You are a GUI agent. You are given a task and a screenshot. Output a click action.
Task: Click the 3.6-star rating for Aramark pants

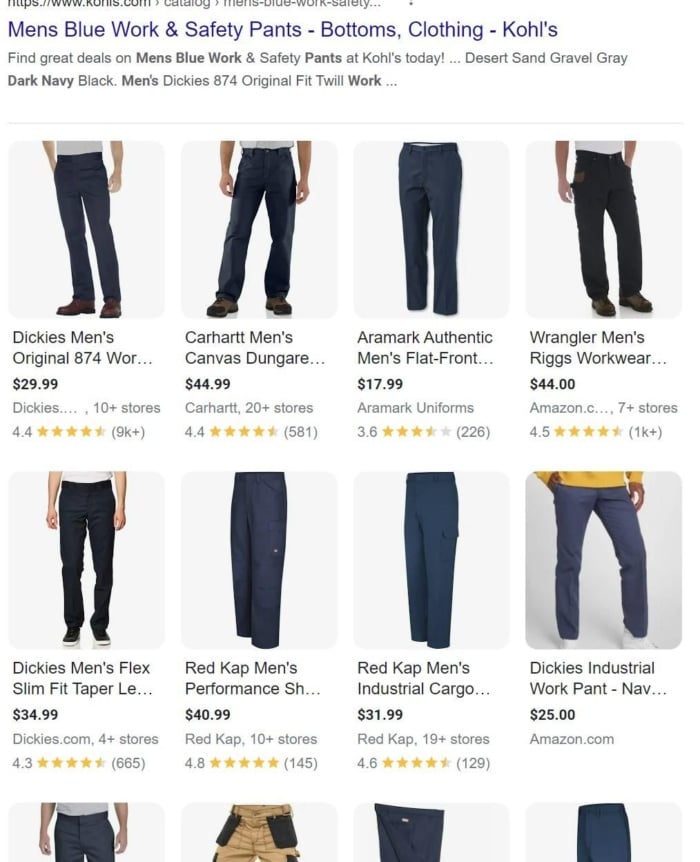[x=423, y=432]
